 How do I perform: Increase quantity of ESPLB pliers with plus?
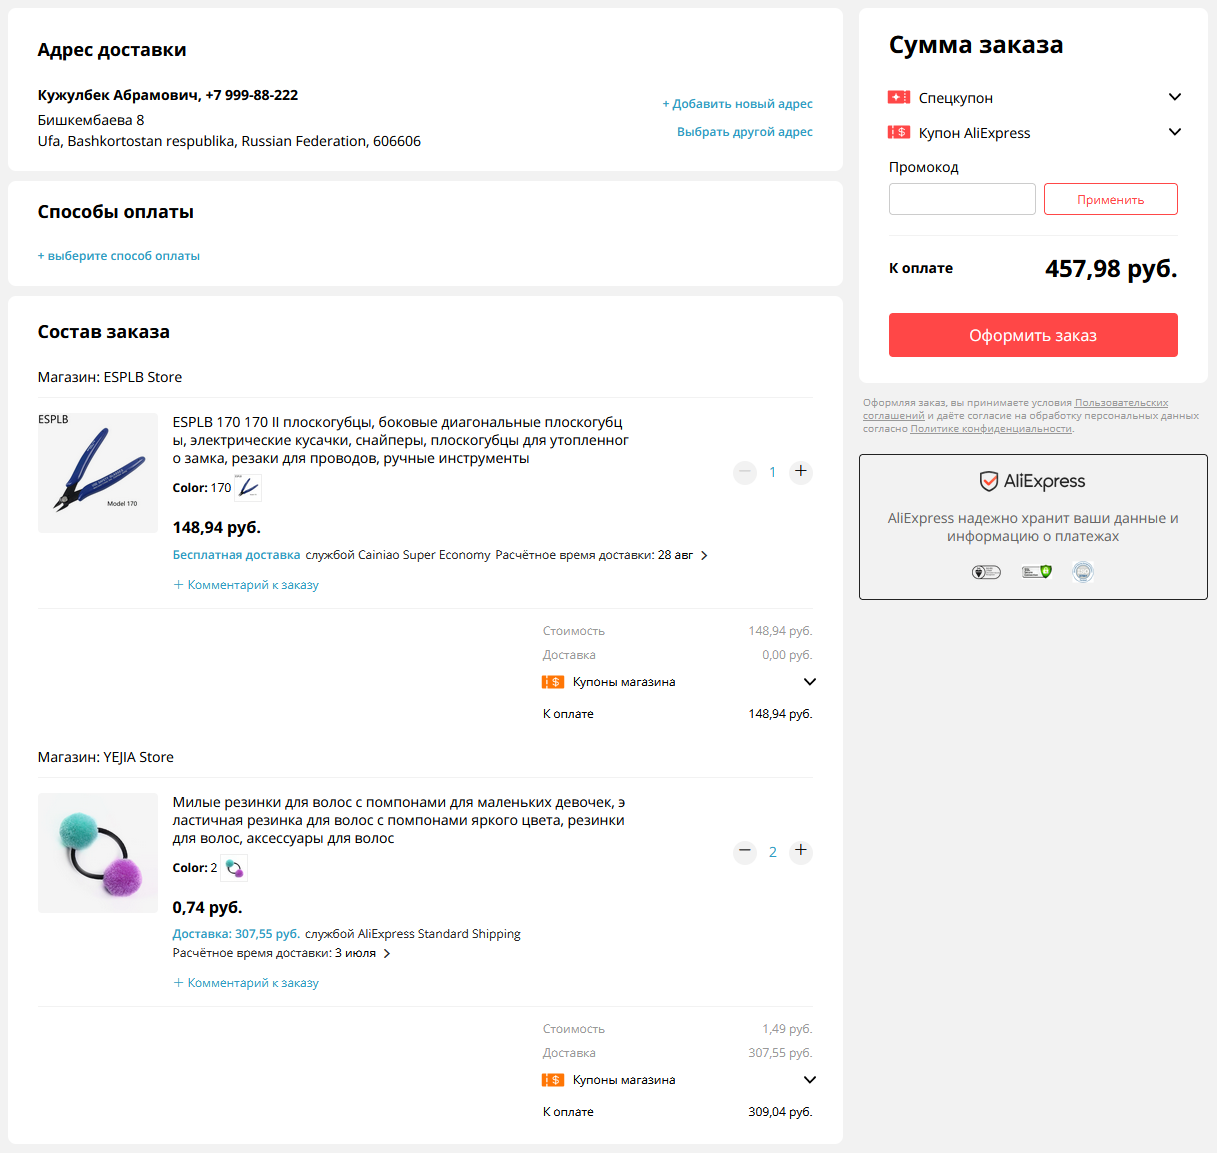800,472
